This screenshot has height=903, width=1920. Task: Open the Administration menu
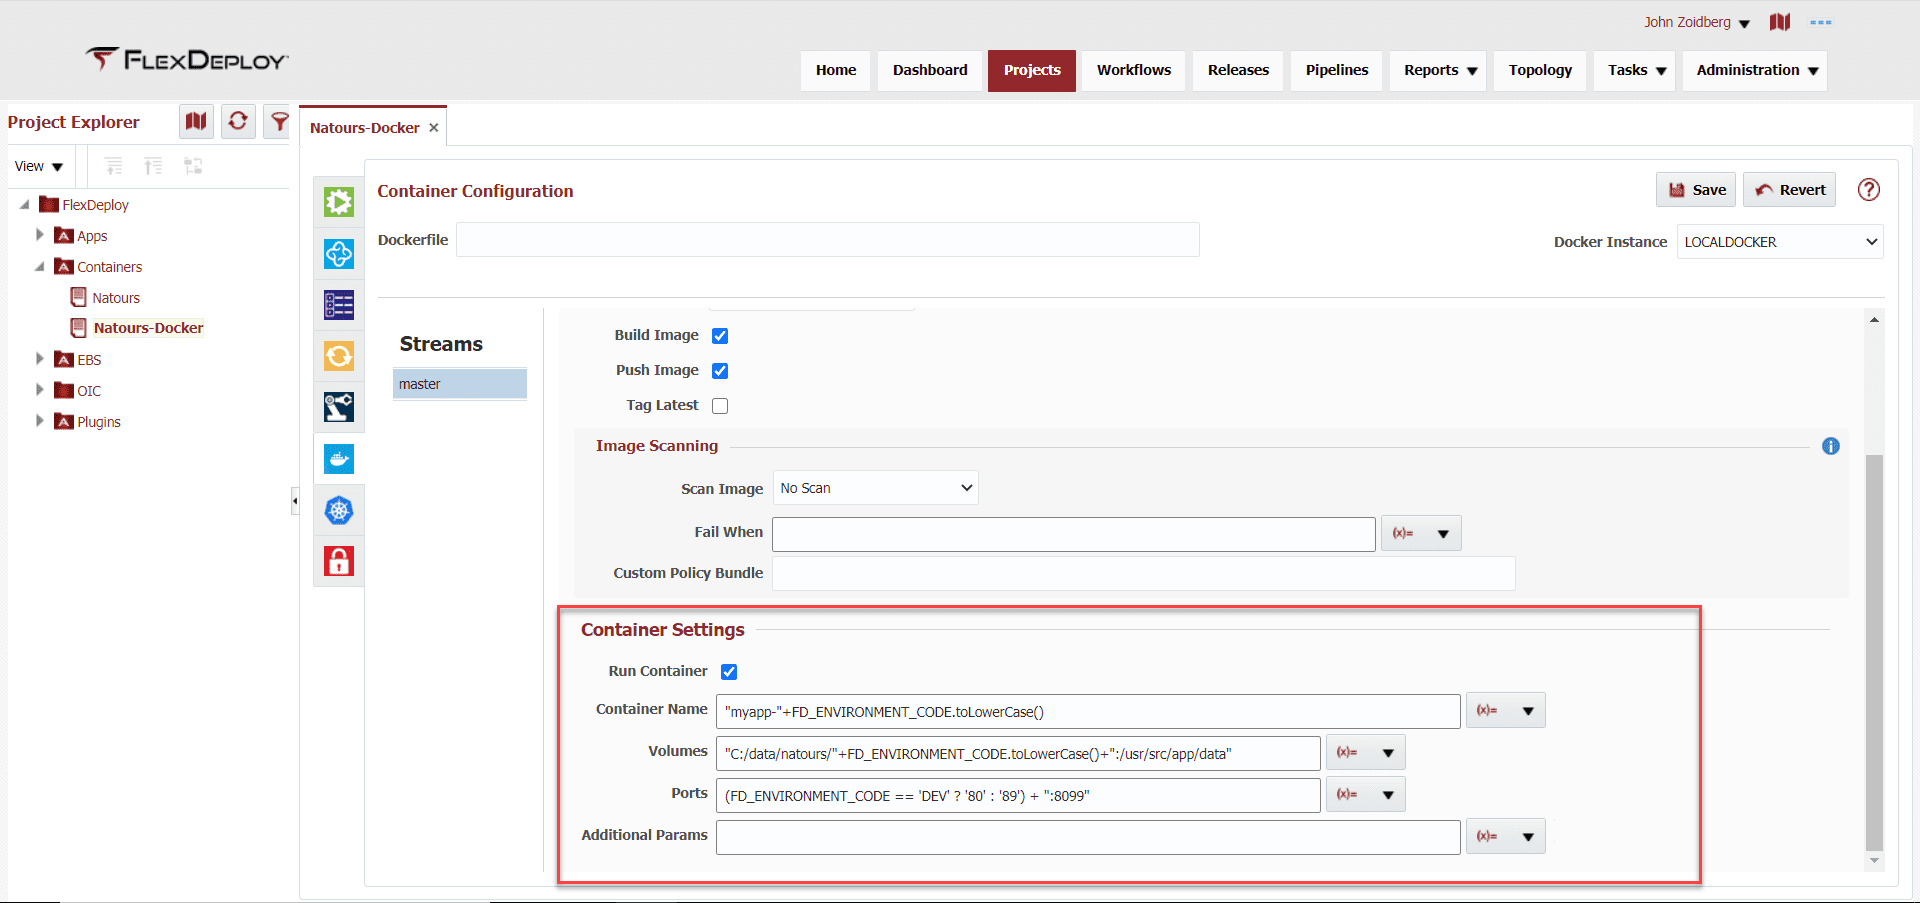coord(1755,70)
